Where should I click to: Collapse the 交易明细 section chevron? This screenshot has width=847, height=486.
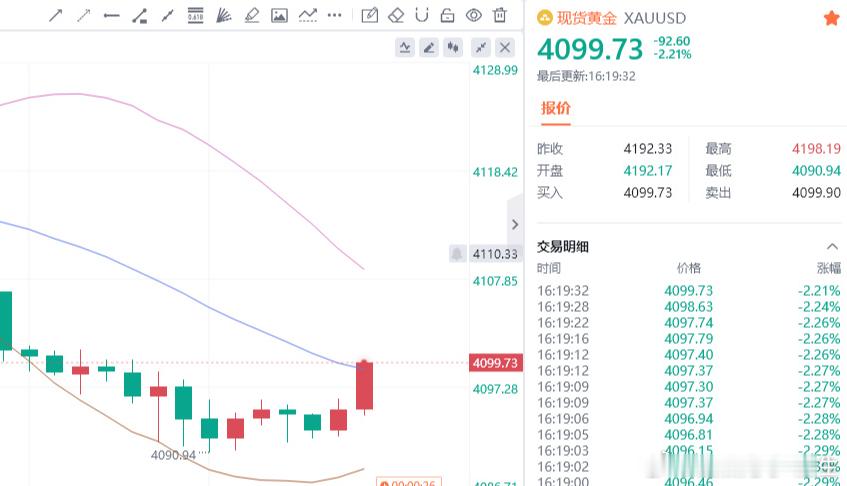coord(832,246)
